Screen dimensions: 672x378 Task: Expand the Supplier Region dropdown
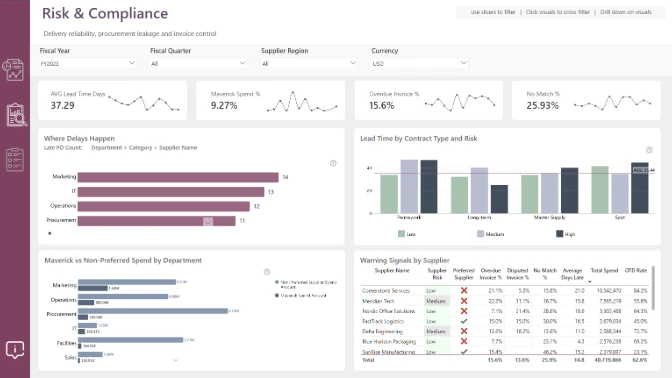coord(309,63)
